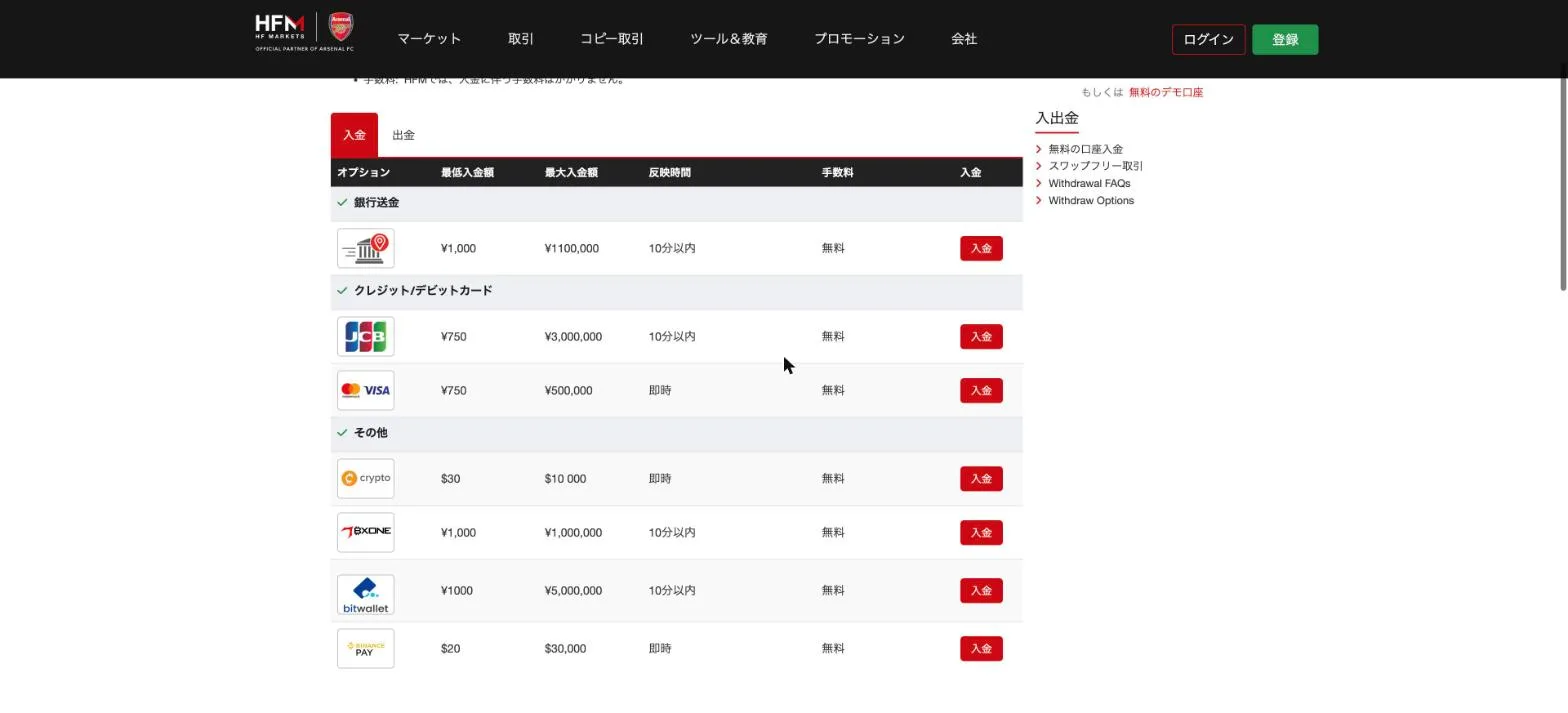Open the 無料のデモ口座 link
This screenshot has width=1568, height=713.
click(1166, 92)
